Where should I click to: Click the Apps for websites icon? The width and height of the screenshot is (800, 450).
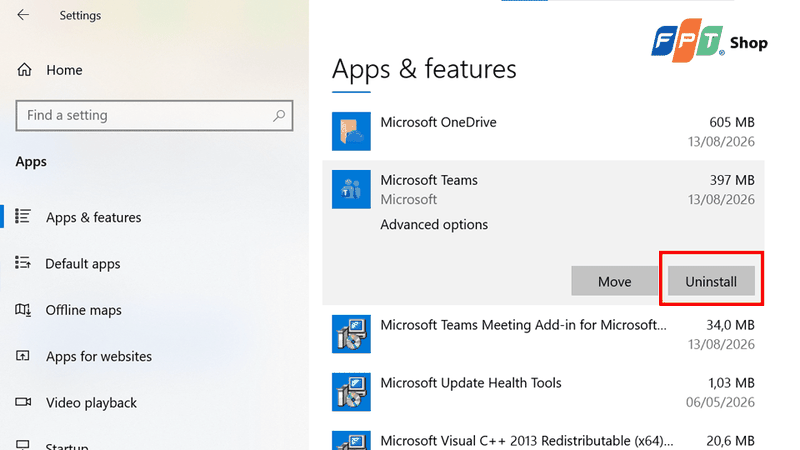point(22,356)
